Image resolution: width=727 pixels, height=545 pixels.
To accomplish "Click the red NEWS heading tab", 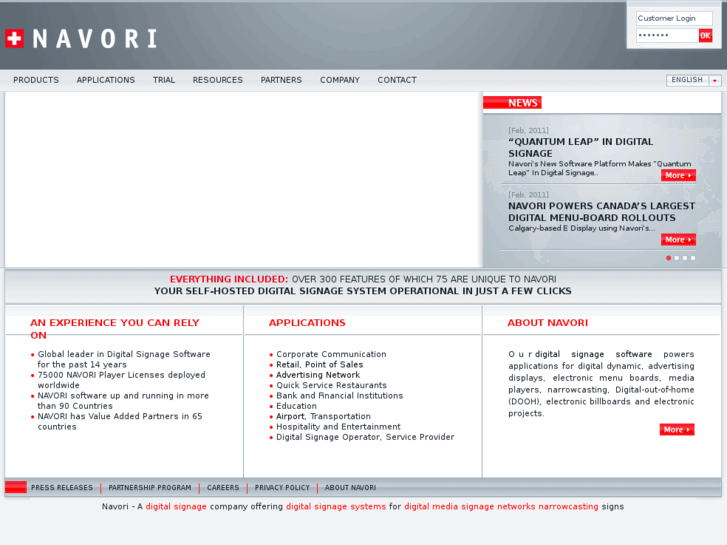I will click(x=512, y=103).
